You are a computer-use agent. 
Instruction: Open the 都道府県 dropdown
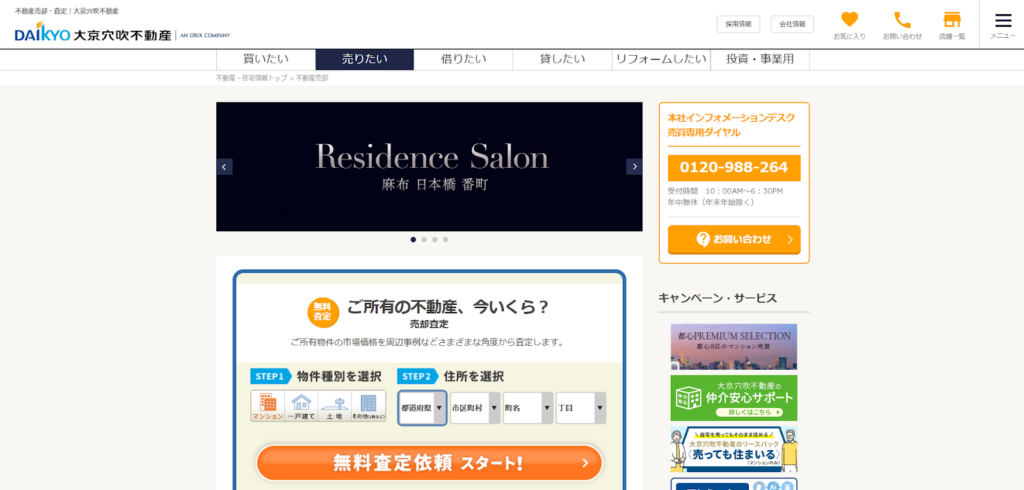(x=423, y=408)
